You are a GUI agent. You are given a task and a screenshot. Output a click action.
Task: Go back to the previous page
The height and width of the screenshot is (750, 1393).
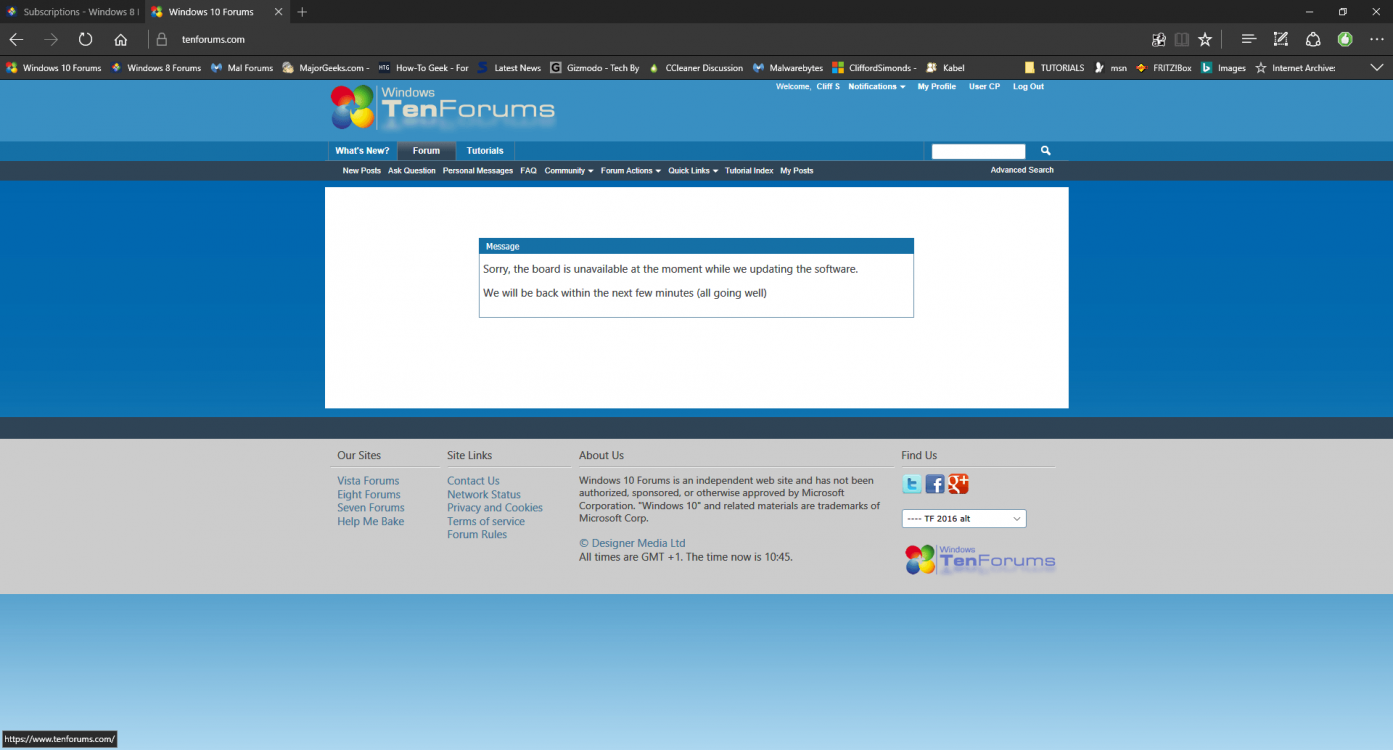coord(16,40)
